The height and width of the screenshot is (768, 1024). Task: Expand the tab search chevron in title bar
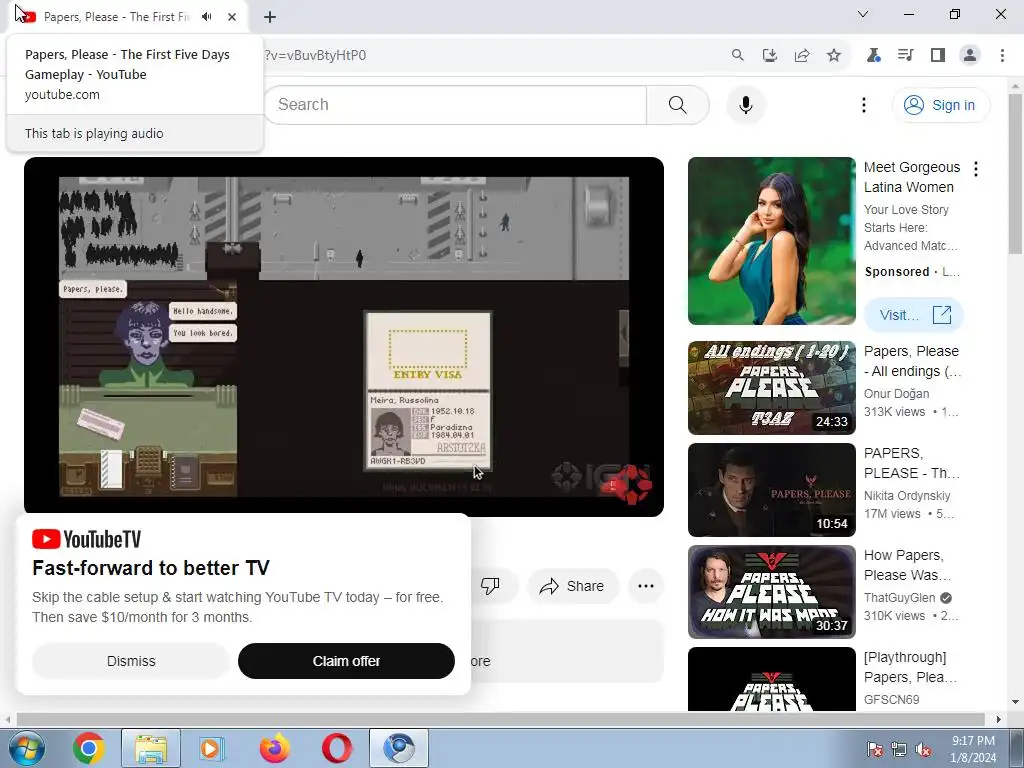pos(863,14)
